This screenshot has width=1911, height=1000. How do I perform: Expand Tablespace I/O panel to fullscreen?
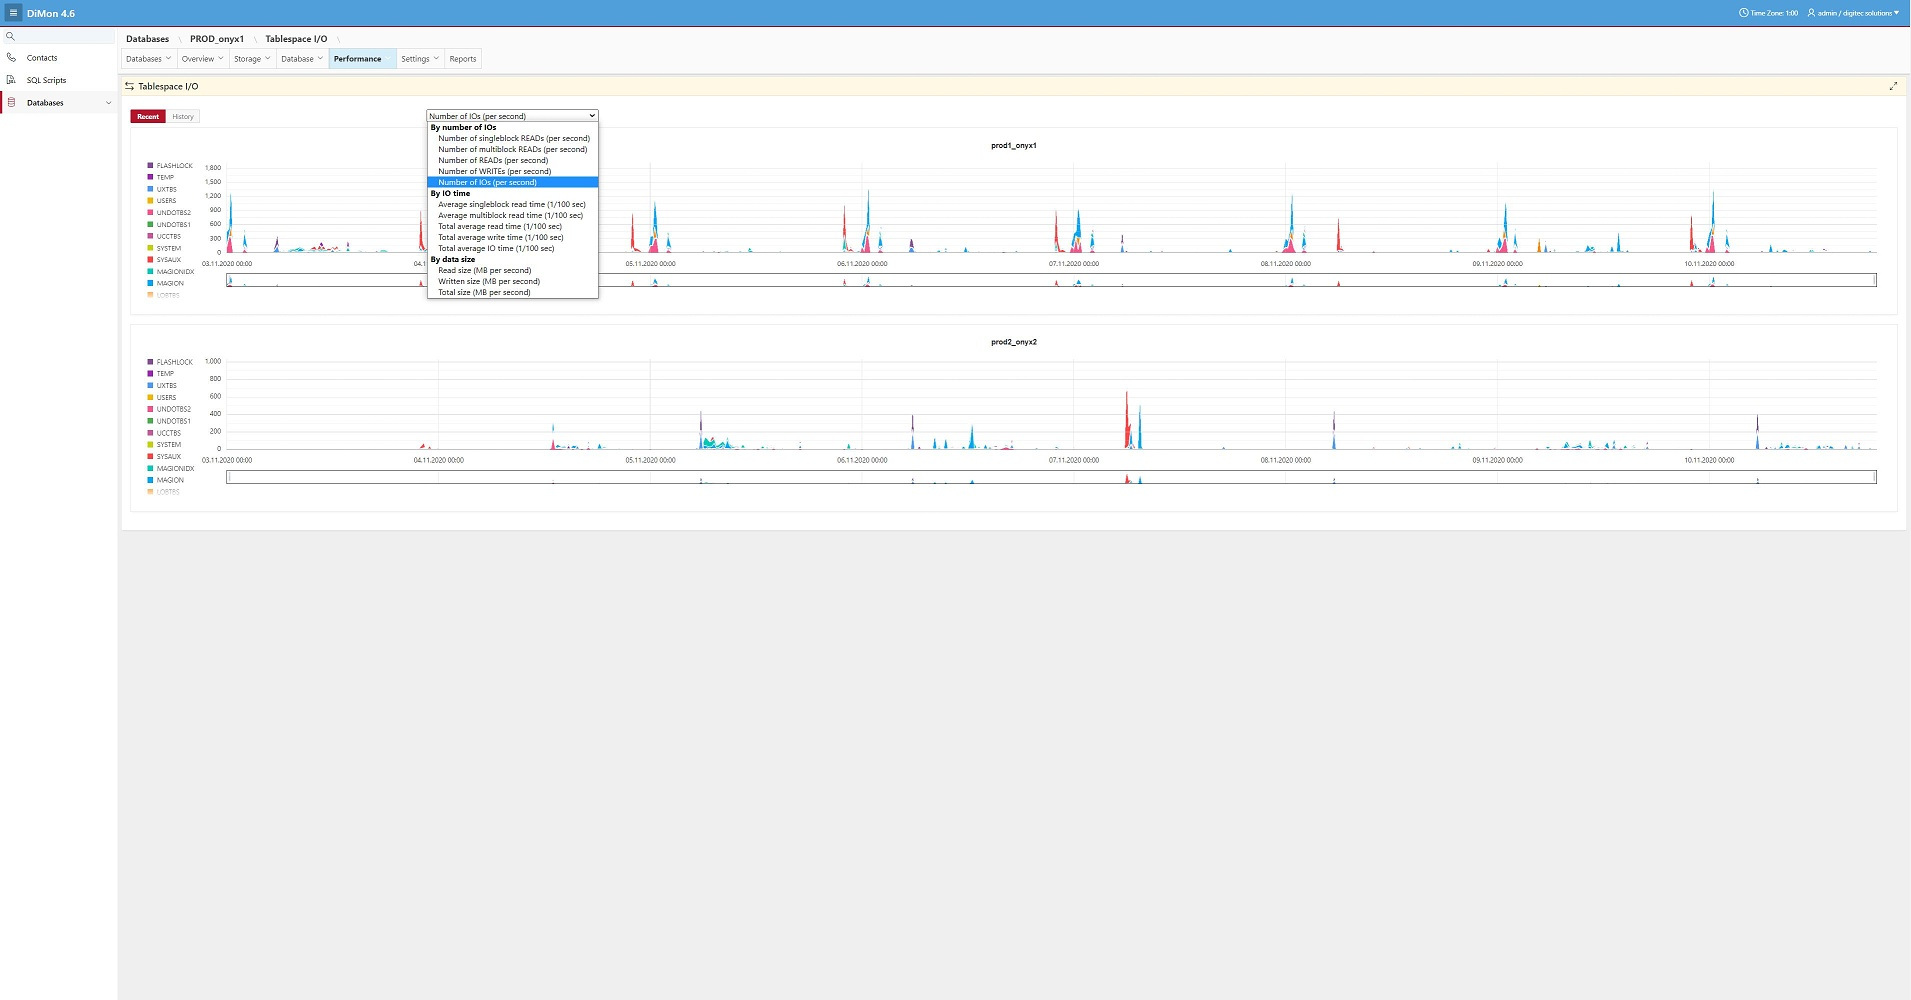point(1892,87)
